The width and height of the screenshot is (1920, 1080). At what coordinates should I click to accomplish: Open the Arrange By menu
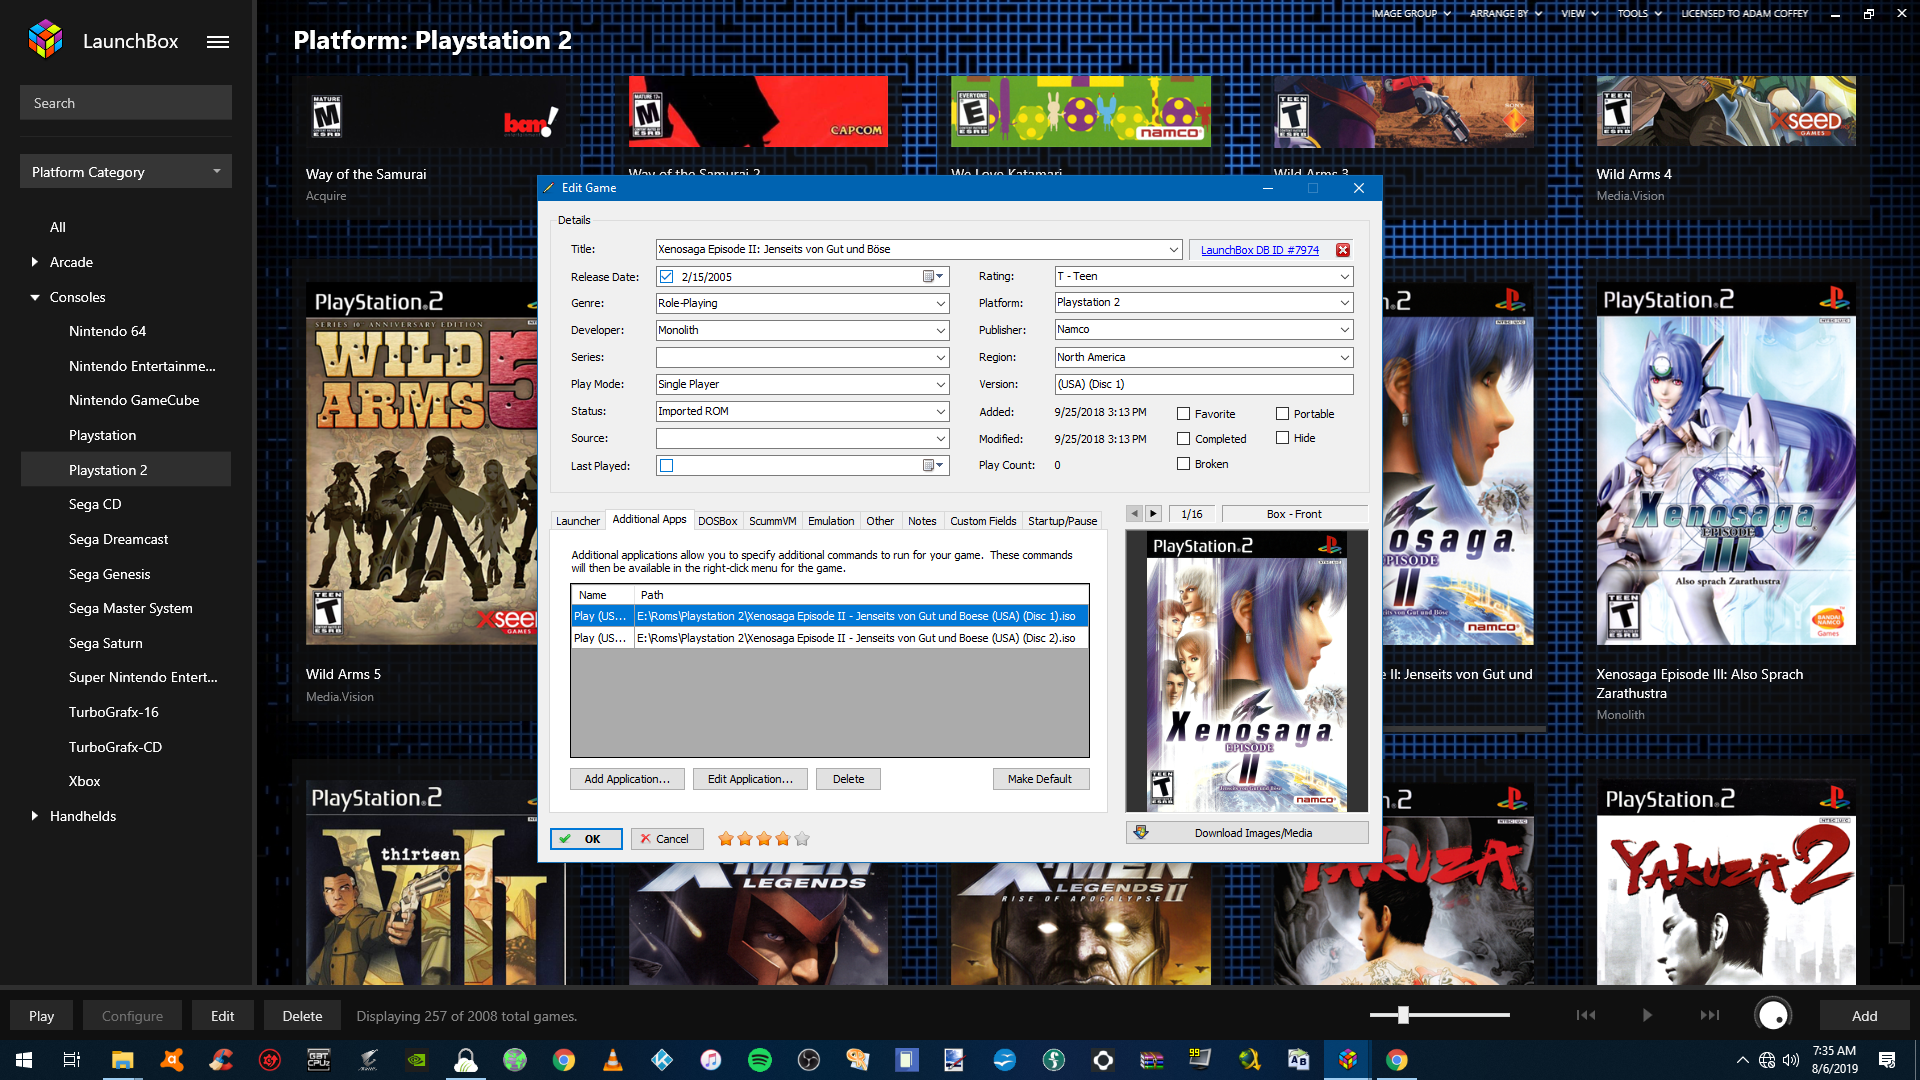pos(1506,14)
